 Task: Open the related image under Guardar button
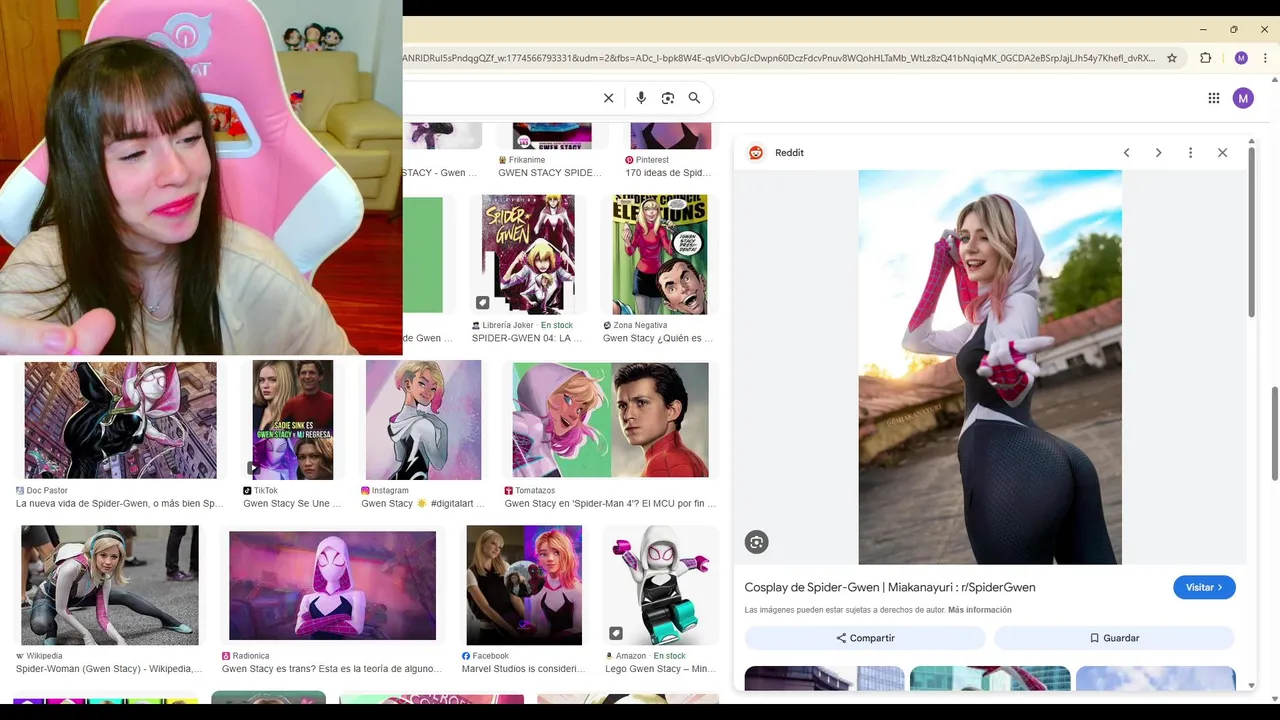(1156, 678)
